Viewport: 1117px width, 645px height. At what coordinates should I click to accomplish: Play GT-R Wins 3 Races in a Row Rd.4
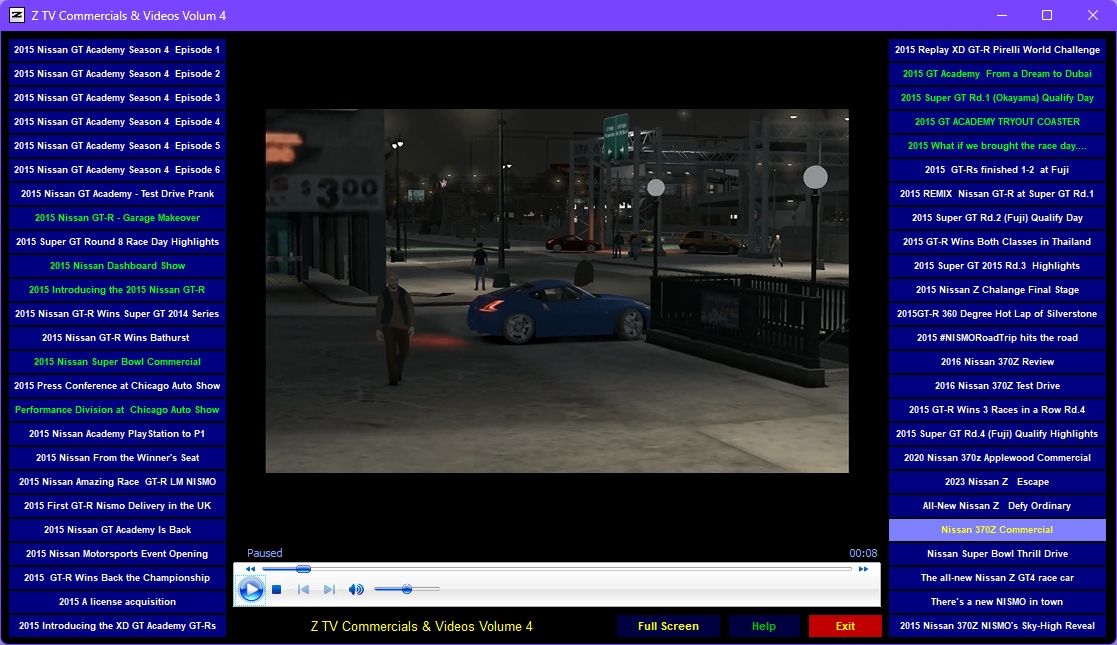[997, 410]
